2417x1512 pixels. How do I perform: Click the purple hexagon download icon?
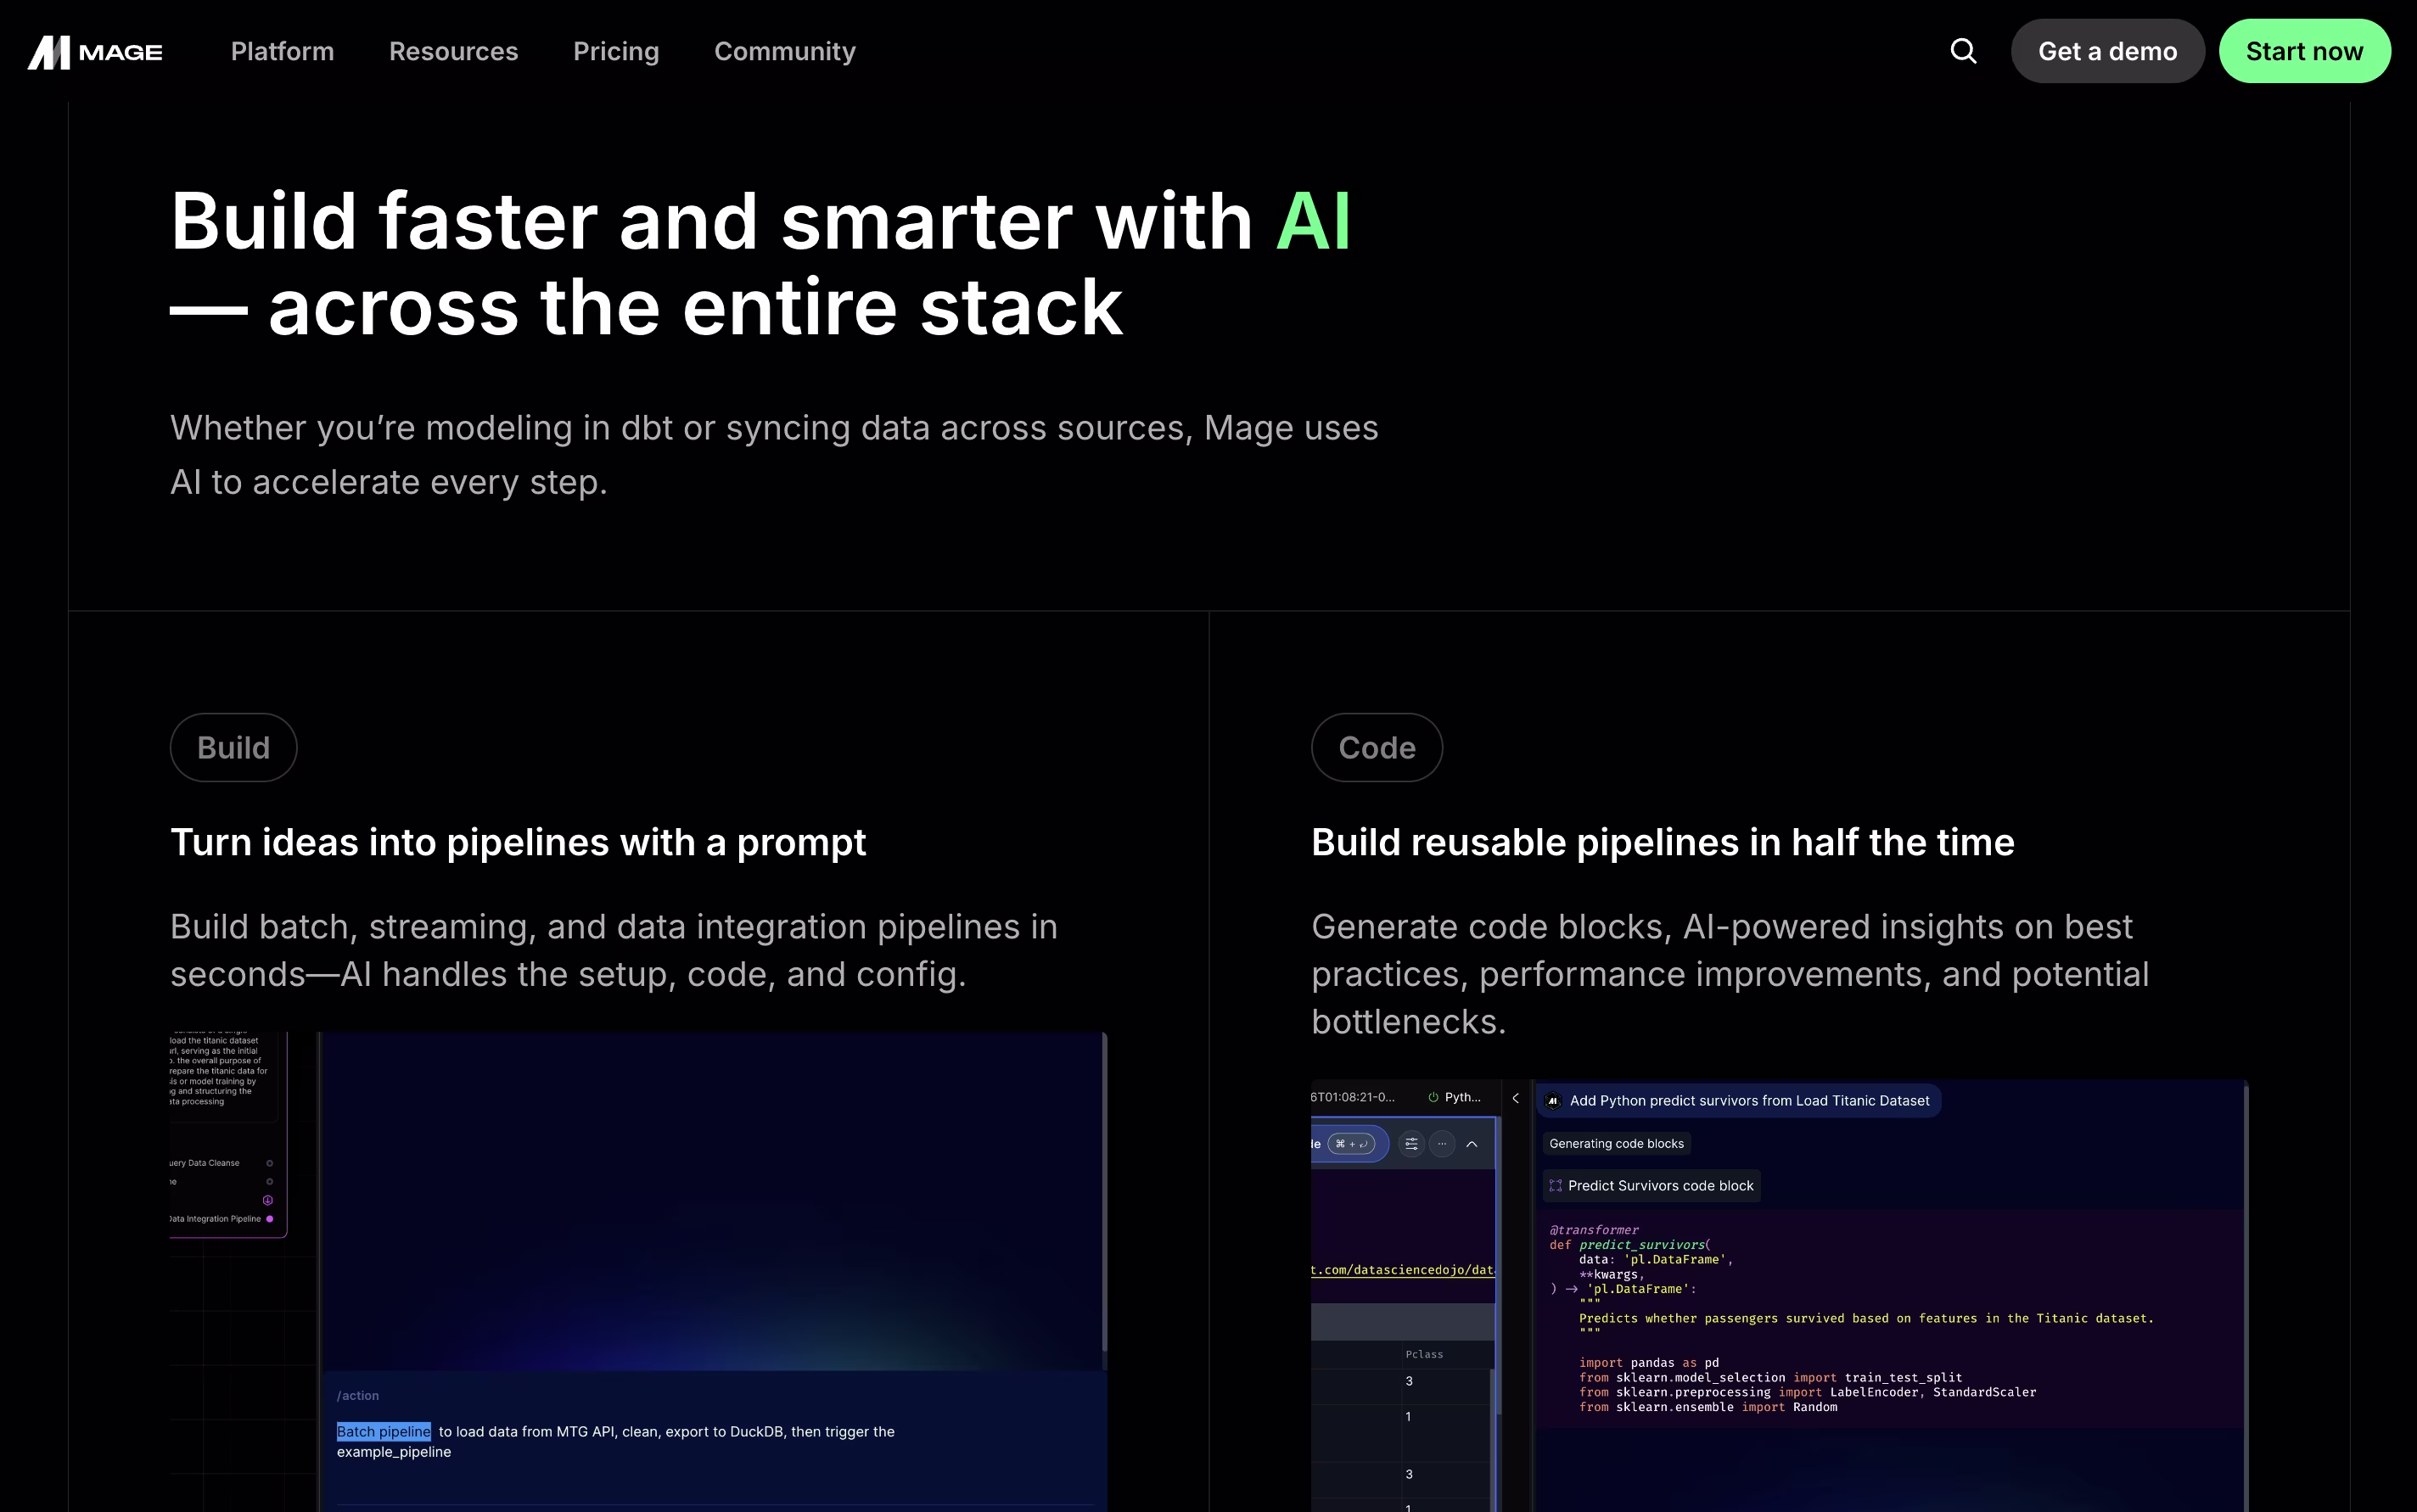coord(268,1200)
